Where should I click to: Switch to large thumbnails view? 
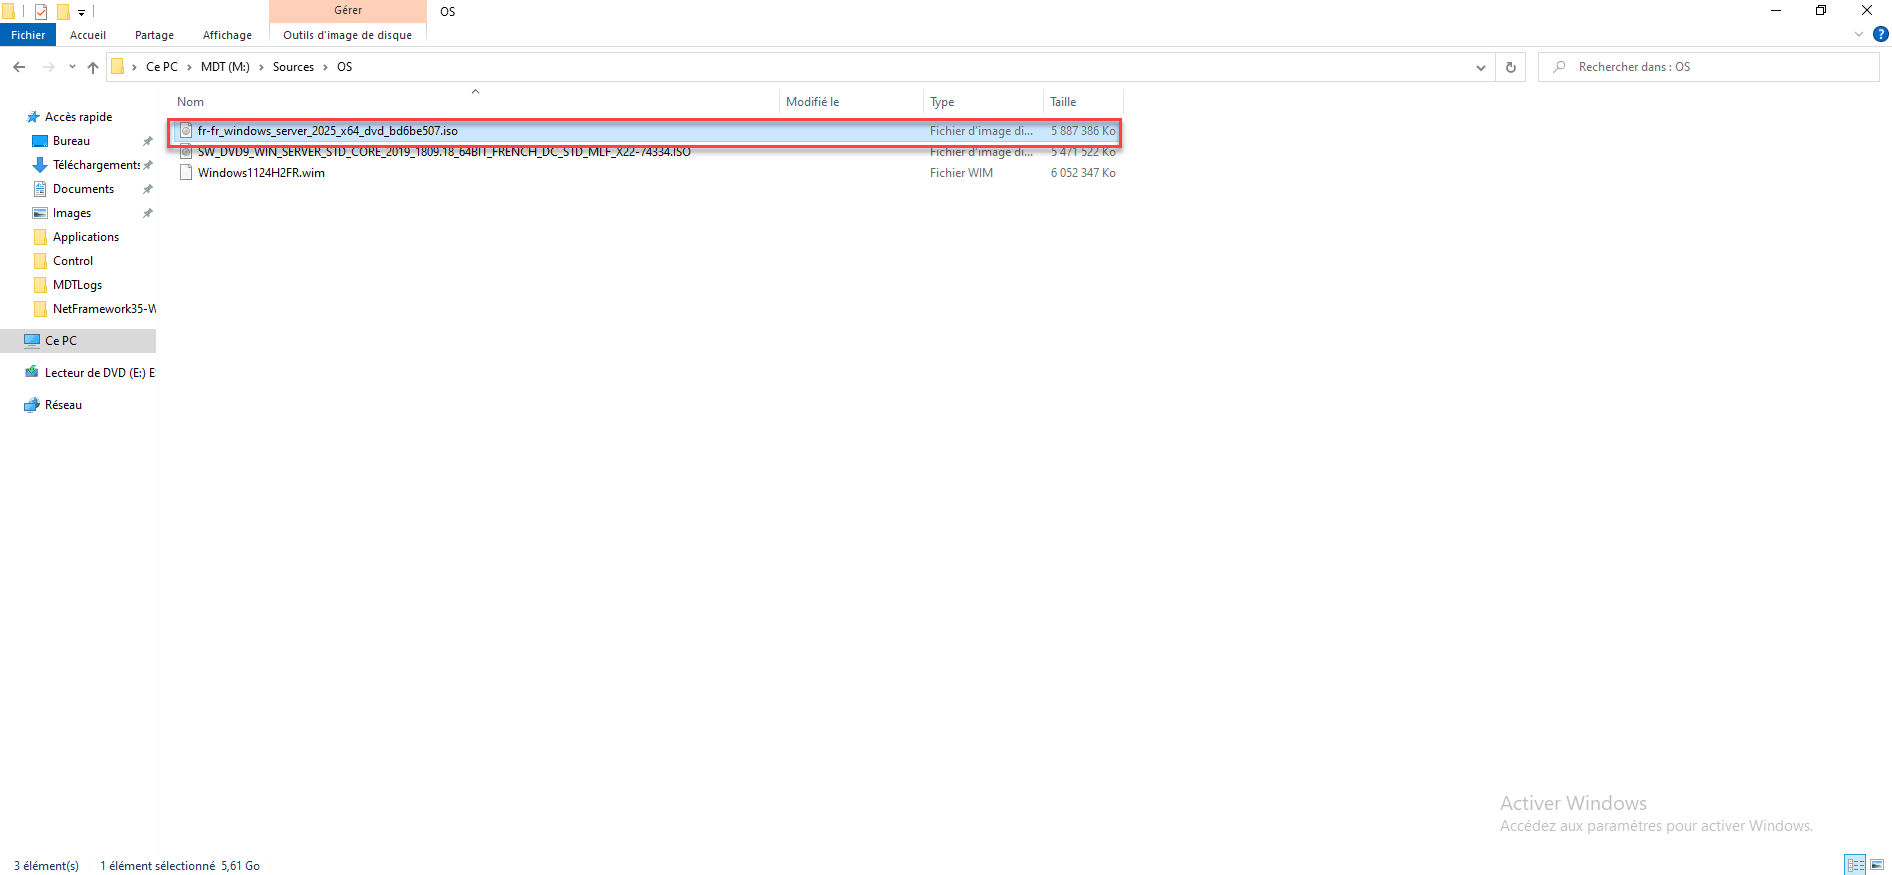(x=1877, y=865)
